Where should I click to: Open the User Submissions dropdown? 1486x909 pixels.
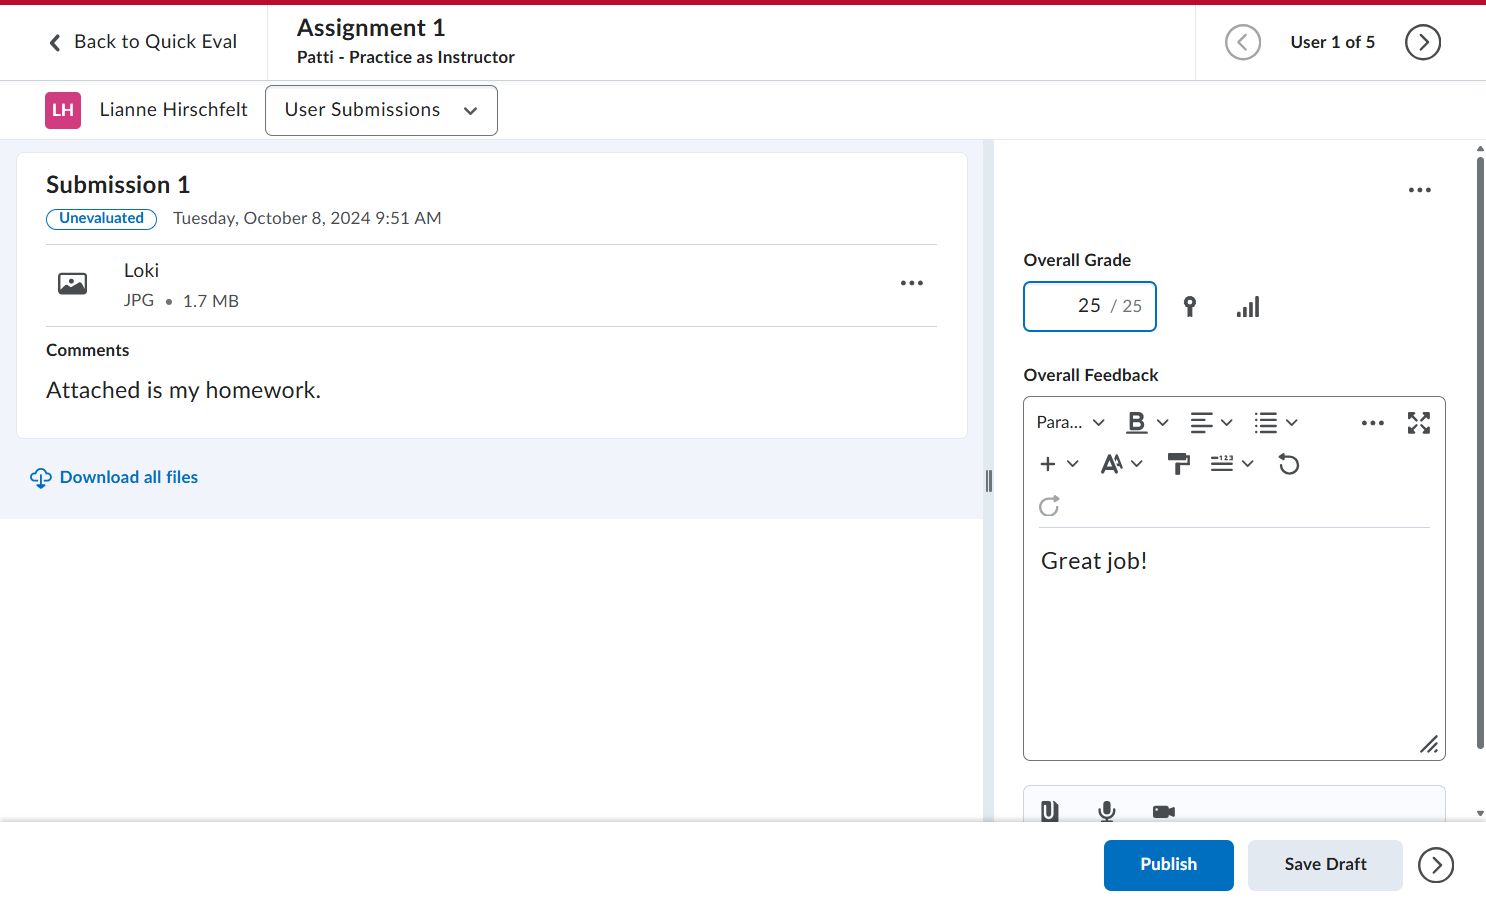[381, 110]
